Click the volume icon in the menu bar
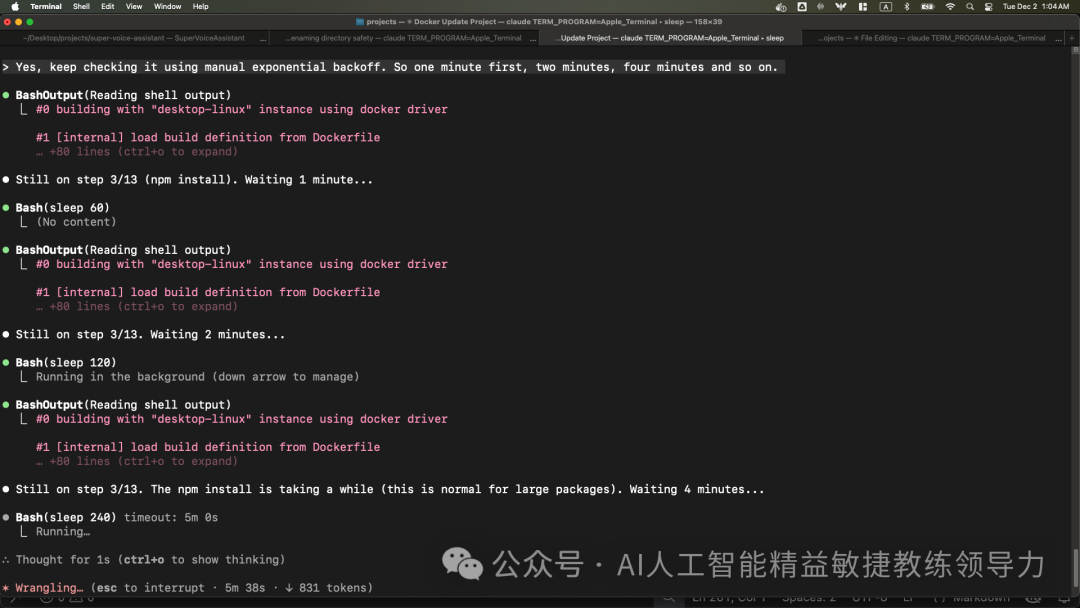 coord(781,6)
